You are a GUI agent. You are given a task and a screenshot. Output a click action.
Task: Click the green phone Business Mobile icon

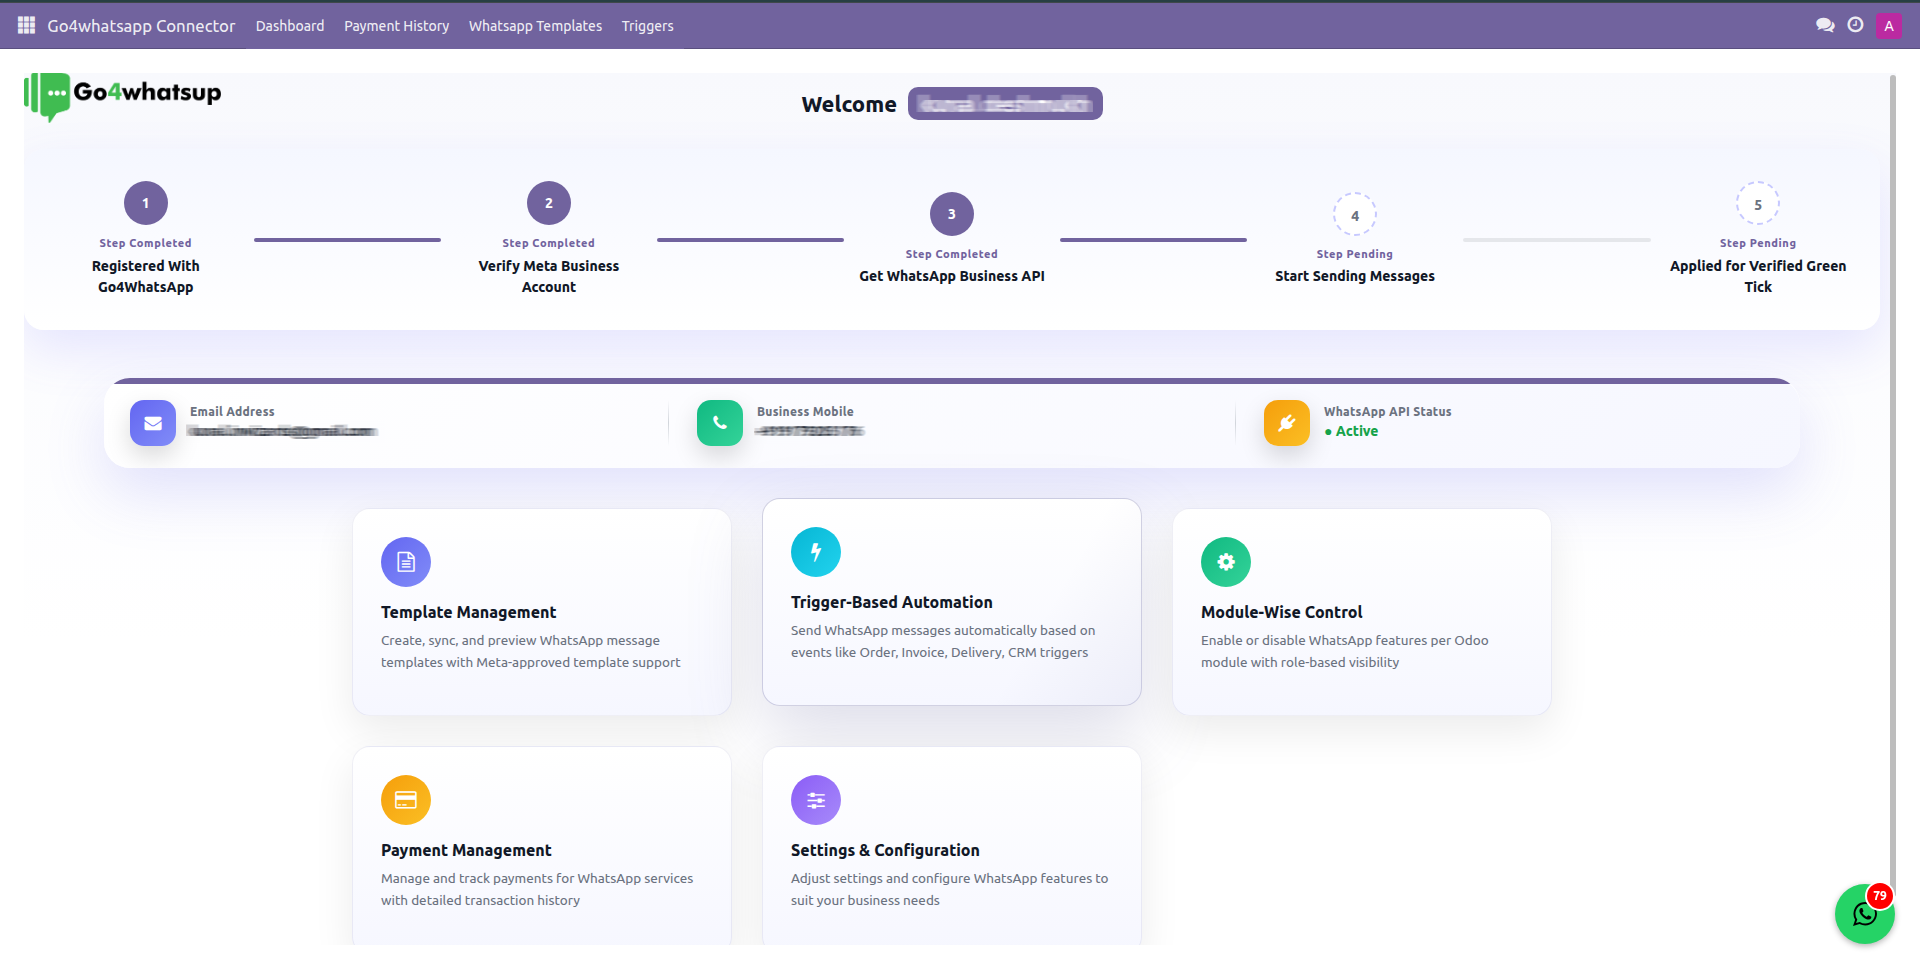[x=720, y=423]
